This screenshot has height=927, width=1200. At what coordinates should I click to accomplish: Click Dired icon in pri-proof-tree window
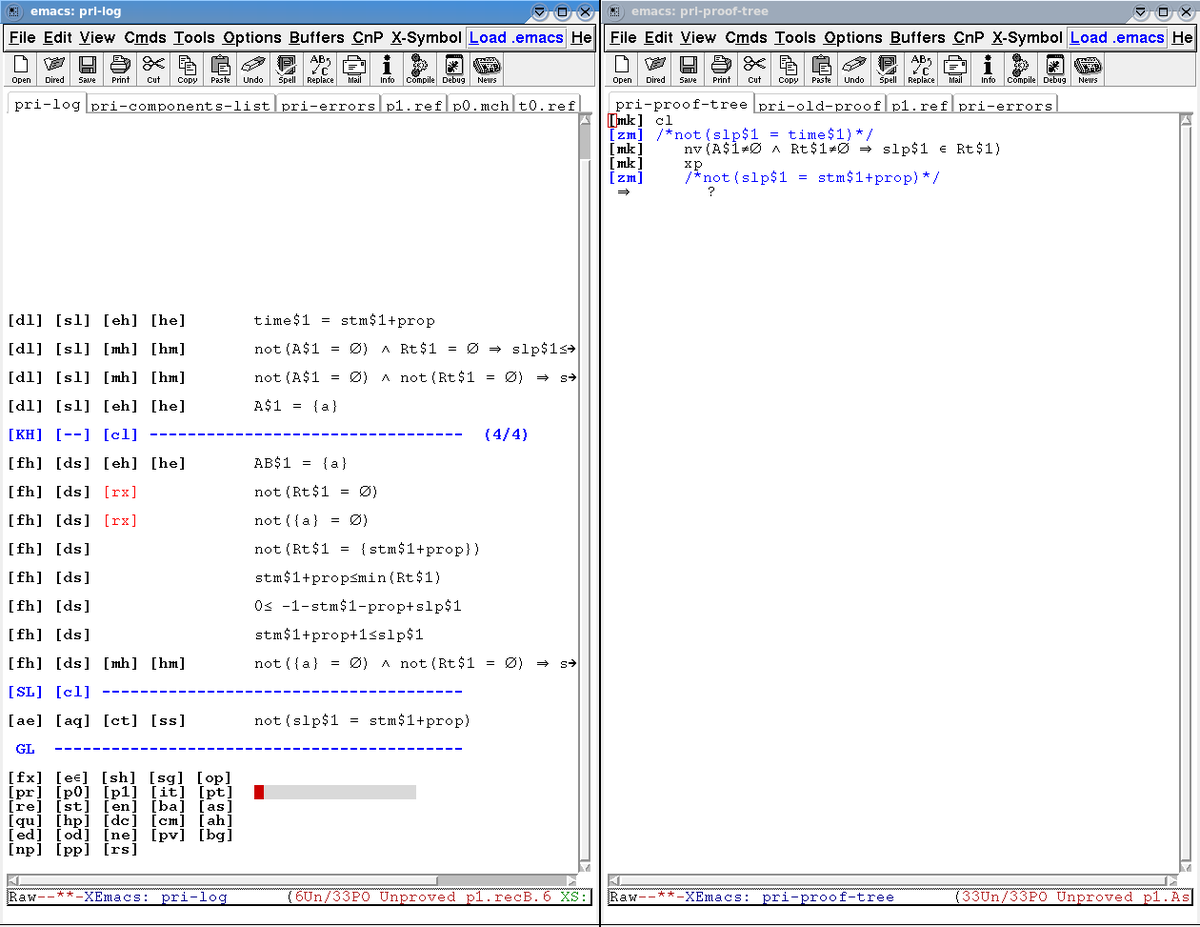(x=656, y=68)
